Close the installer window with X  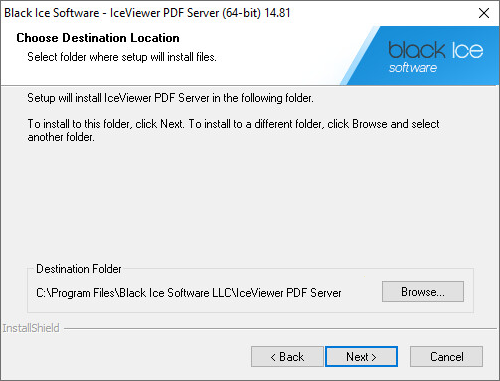tap(484, 13)
